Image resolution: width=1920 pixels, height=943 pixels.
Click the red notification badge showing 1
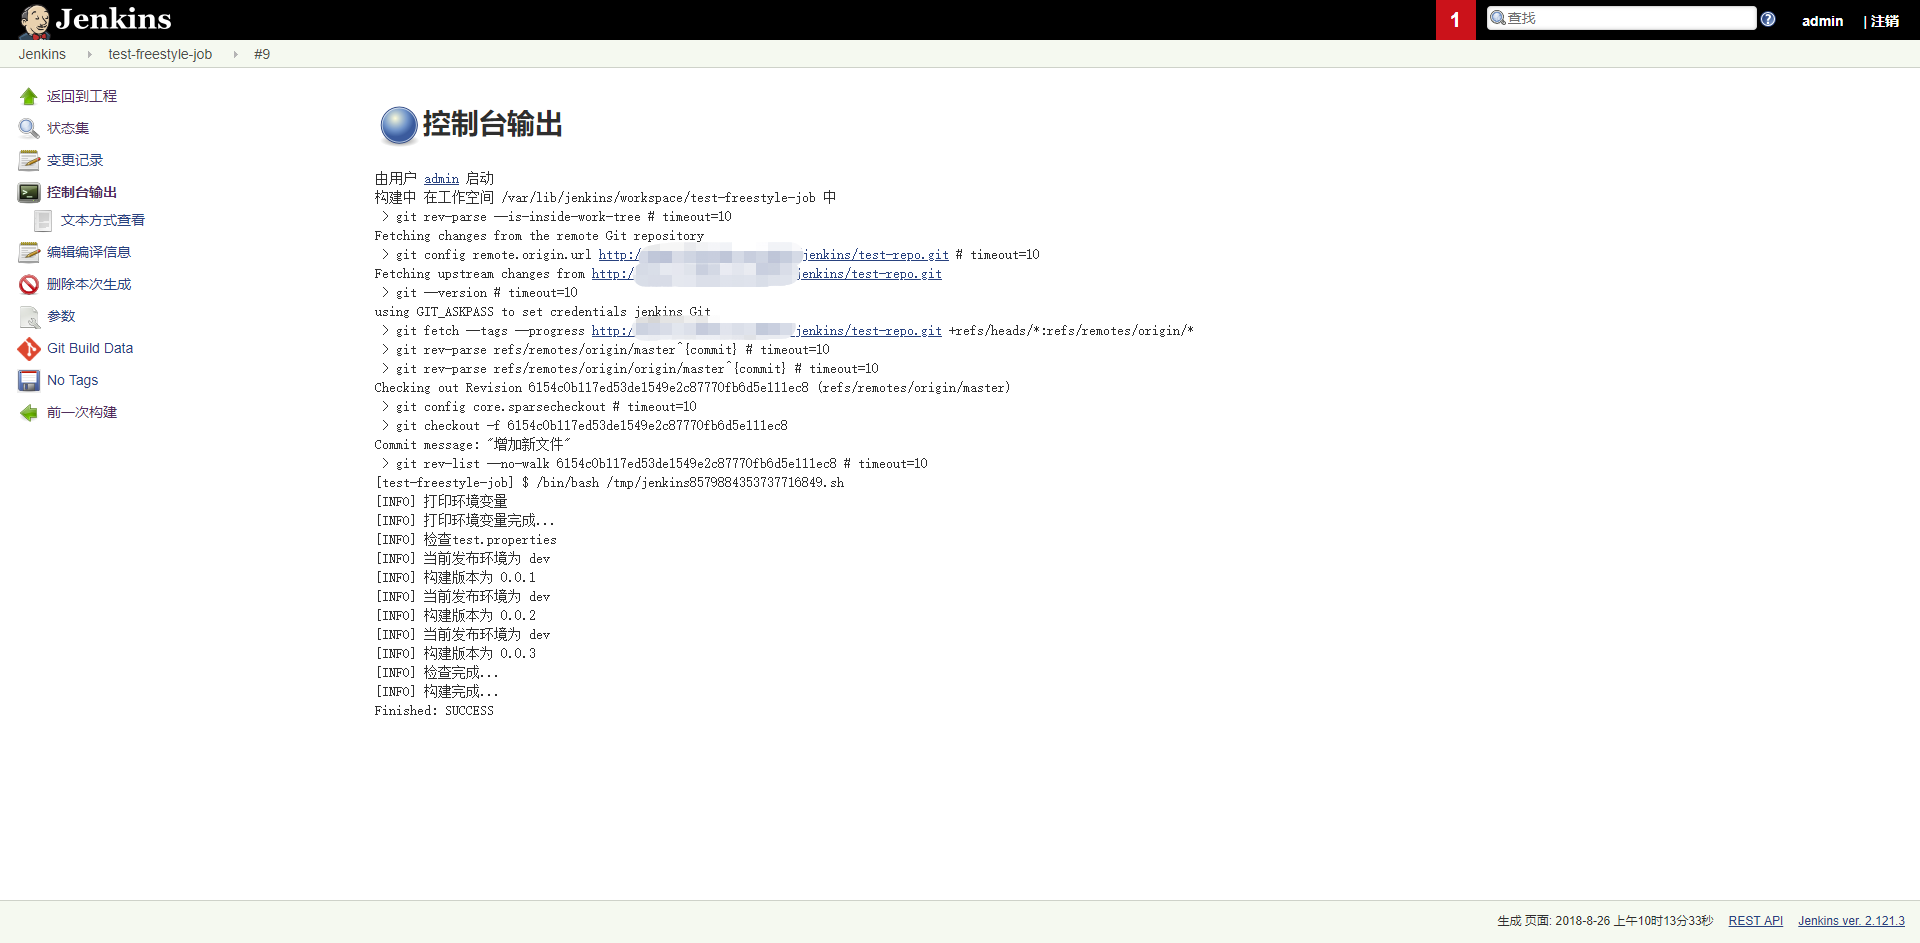(x=1455, y=20)
